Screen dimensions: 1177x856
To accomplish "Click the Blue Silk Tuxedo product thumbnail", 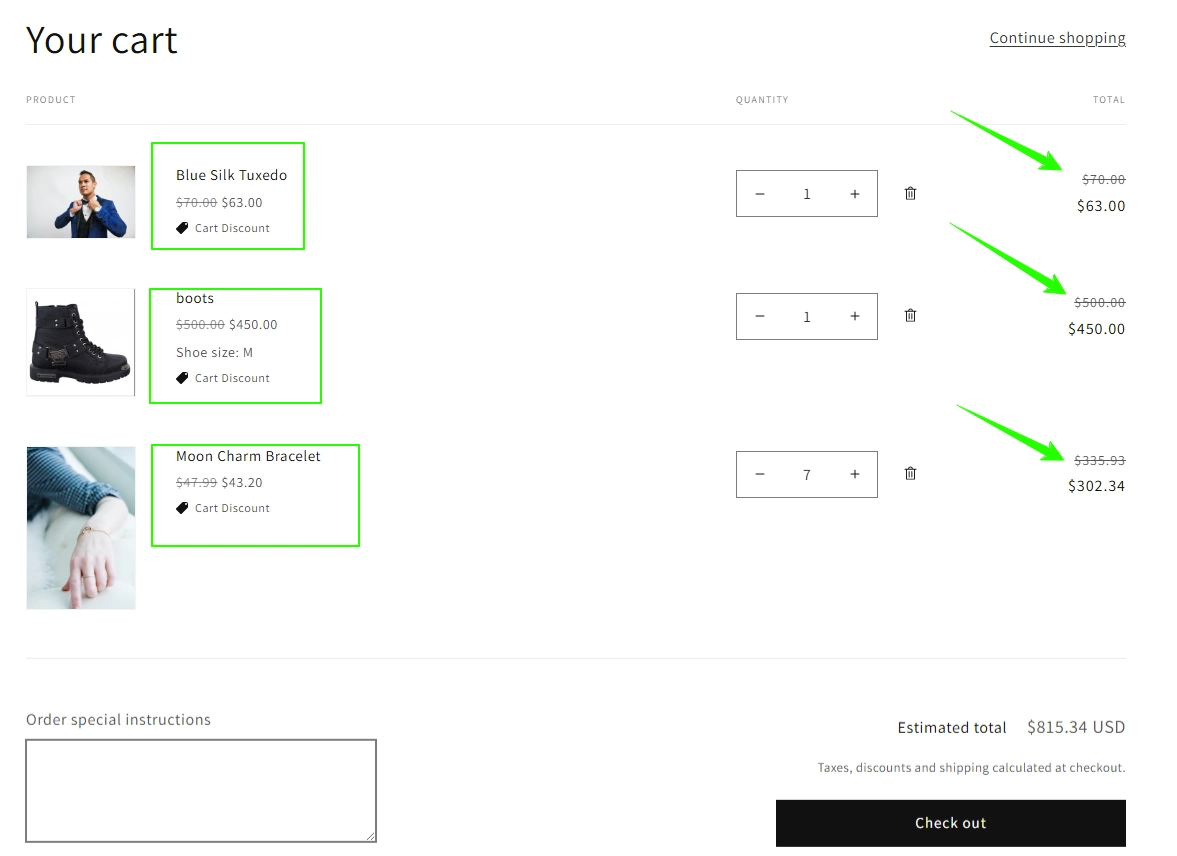I will pyautogui.click(x=80, y=201).
